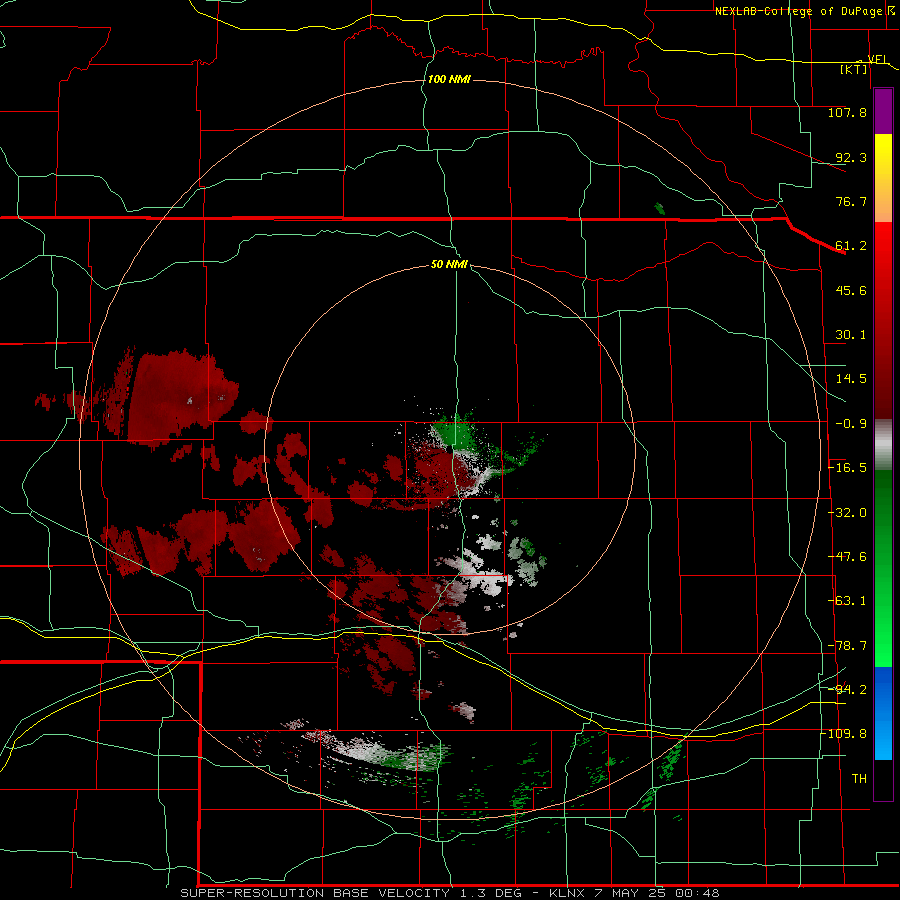
Task: Click the -94.2 scale value
Action: coord(847,689)
